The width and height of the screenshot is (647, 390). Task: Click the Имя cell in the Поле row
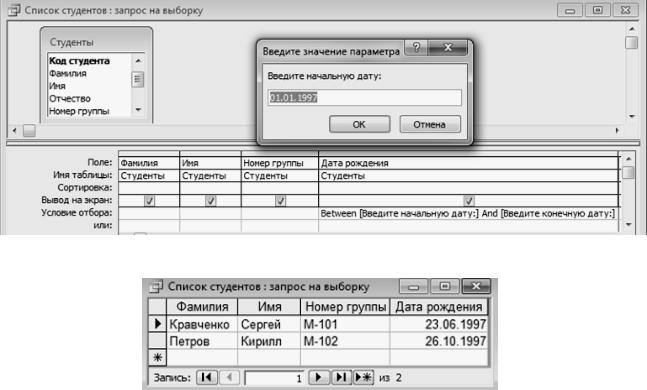[x=210, y=163]
